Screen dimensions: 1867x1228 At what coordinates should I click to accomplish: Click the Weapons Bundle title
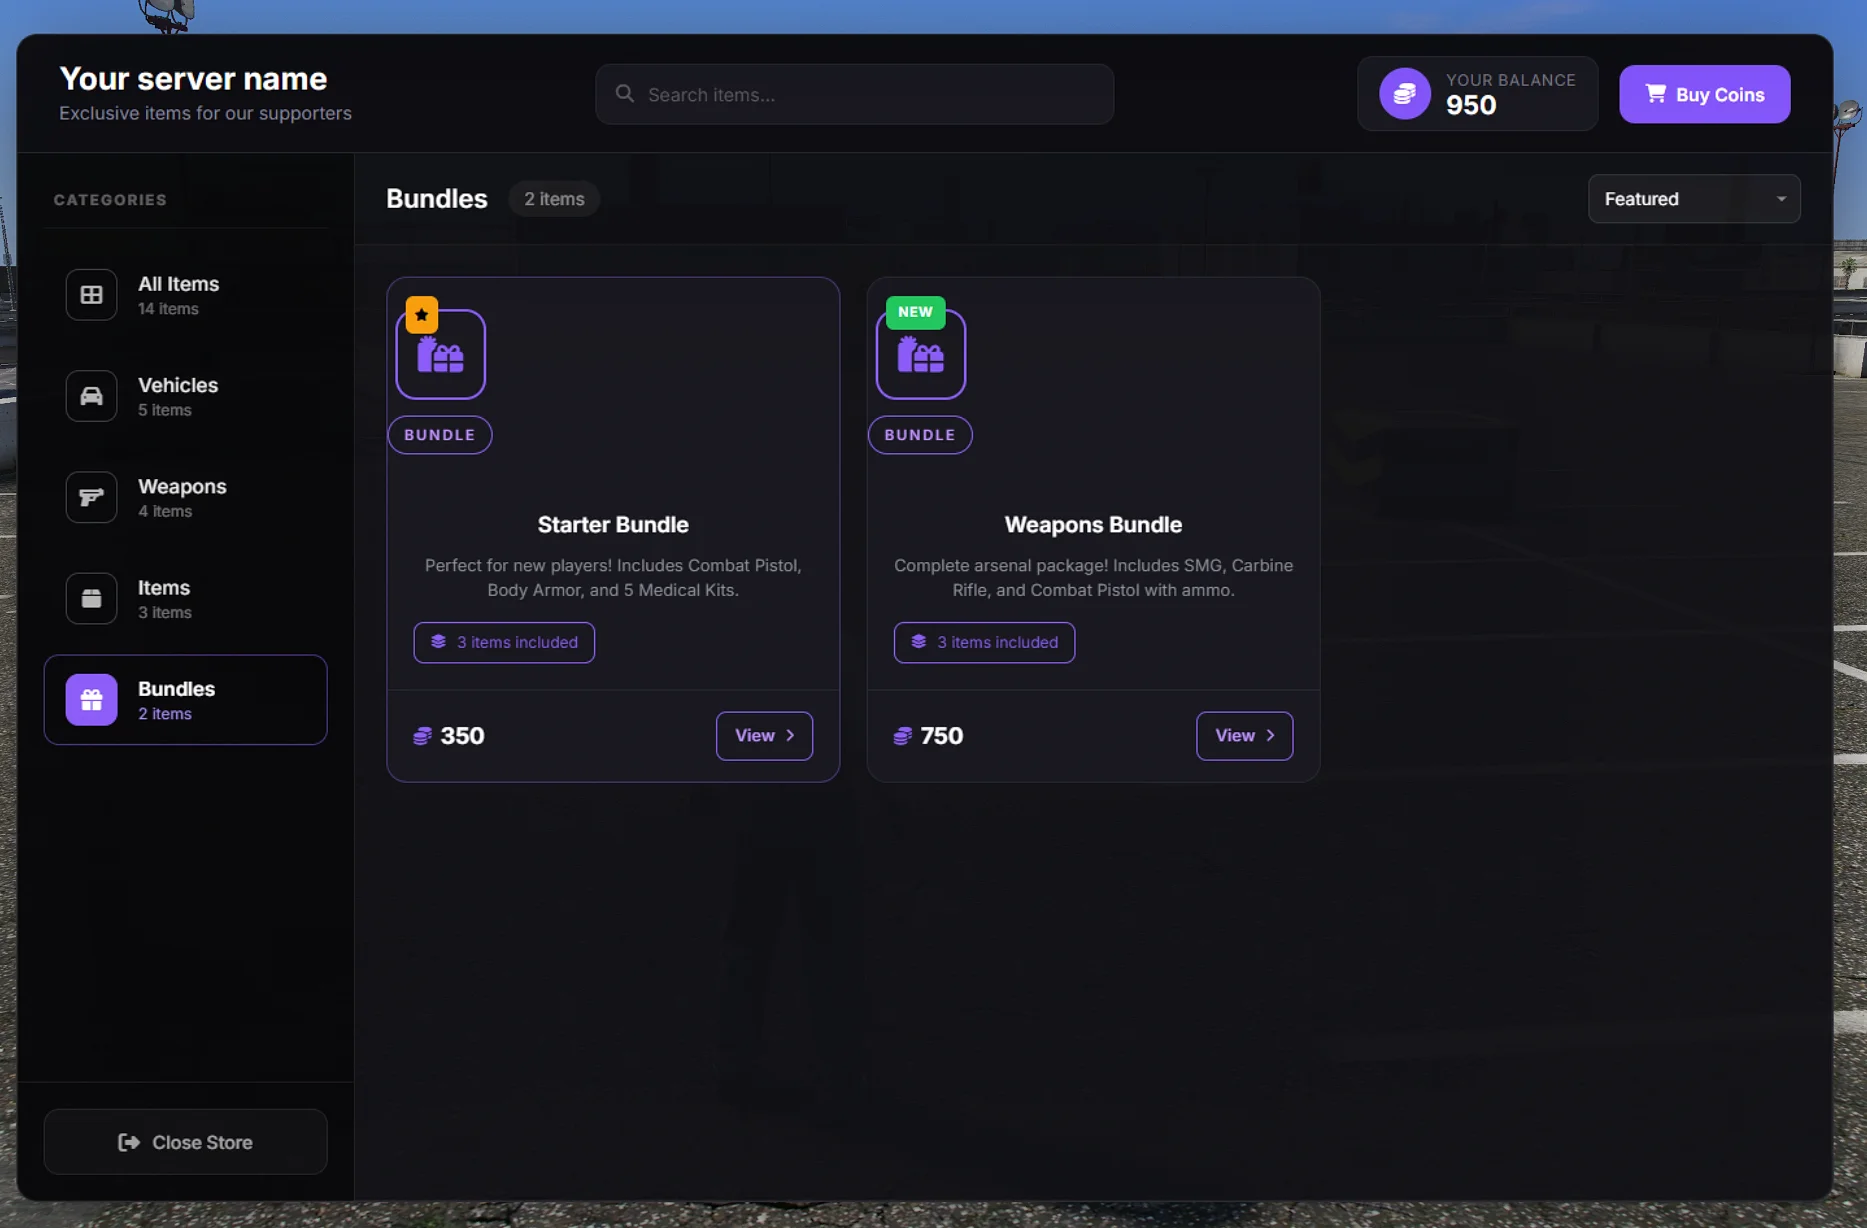pos(1092,525)
